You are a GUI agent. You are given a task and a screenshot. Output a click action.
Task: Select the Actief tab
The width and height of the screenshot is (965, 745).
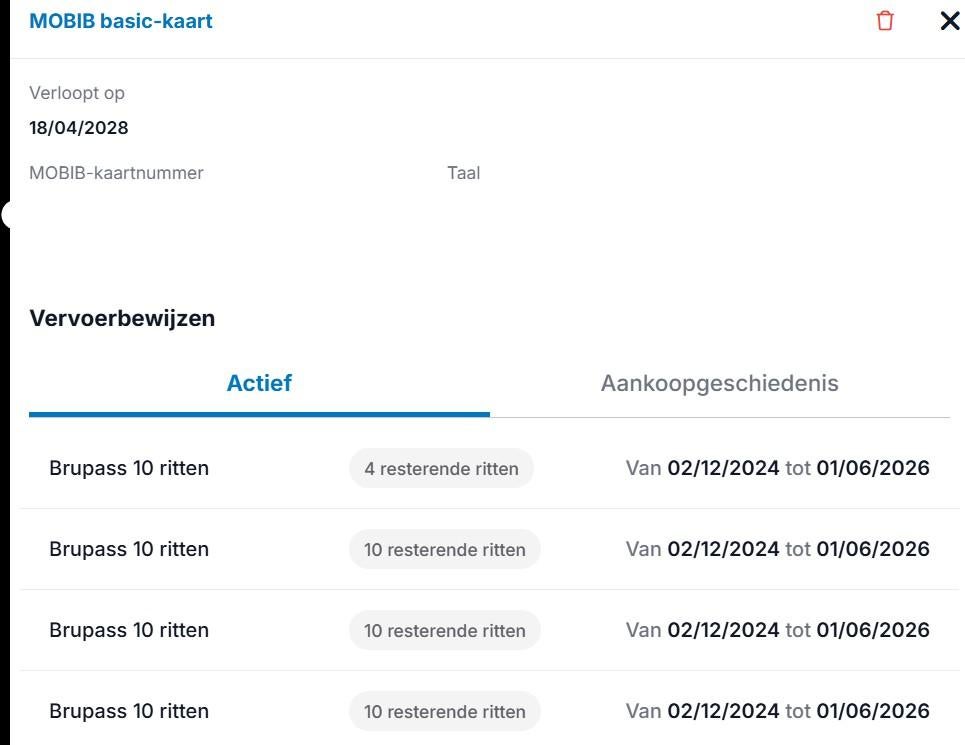click(x=259, y=383)
